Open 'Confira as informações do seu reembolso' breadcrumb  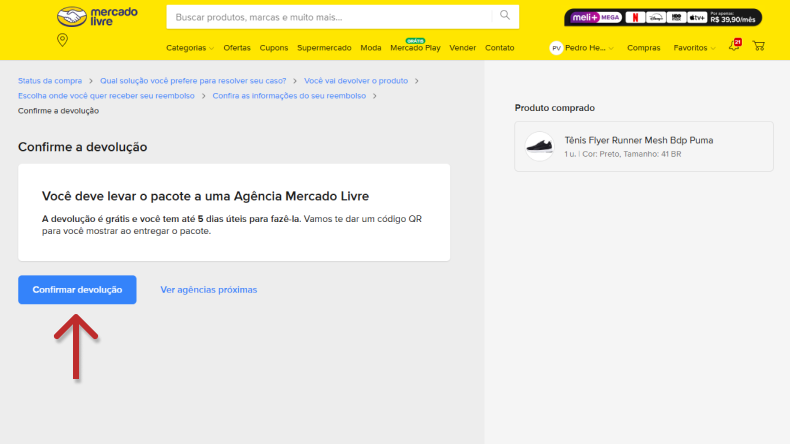pyautogui.click(x=289, y=96)
